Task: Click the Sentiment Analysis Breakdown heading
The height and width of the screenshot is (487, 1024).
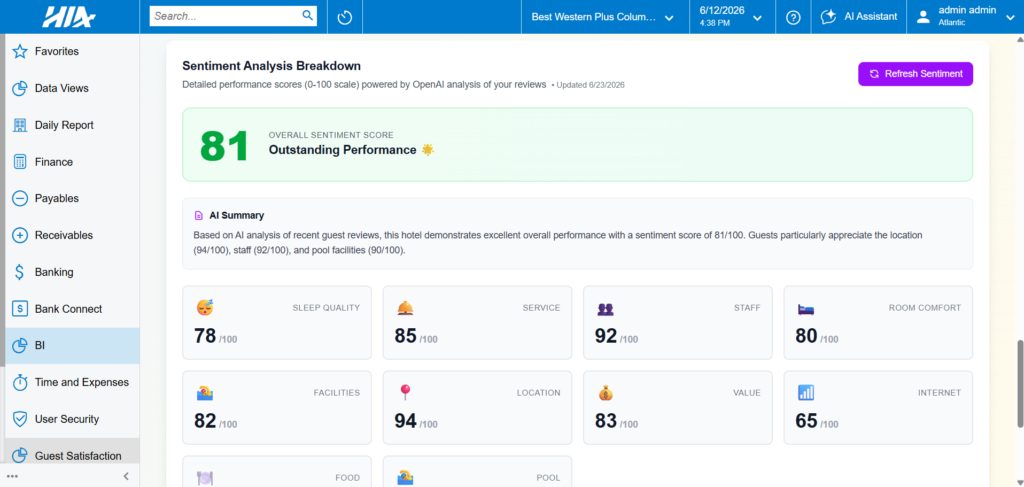Action: [x=272, y=66]
